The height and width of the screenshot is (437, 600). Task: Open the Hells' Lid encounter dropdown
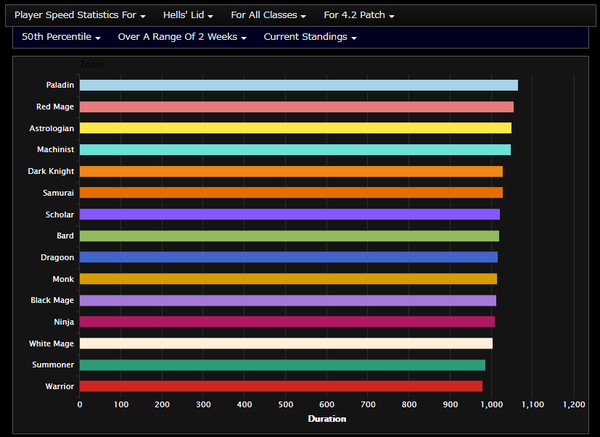[188, 15]
